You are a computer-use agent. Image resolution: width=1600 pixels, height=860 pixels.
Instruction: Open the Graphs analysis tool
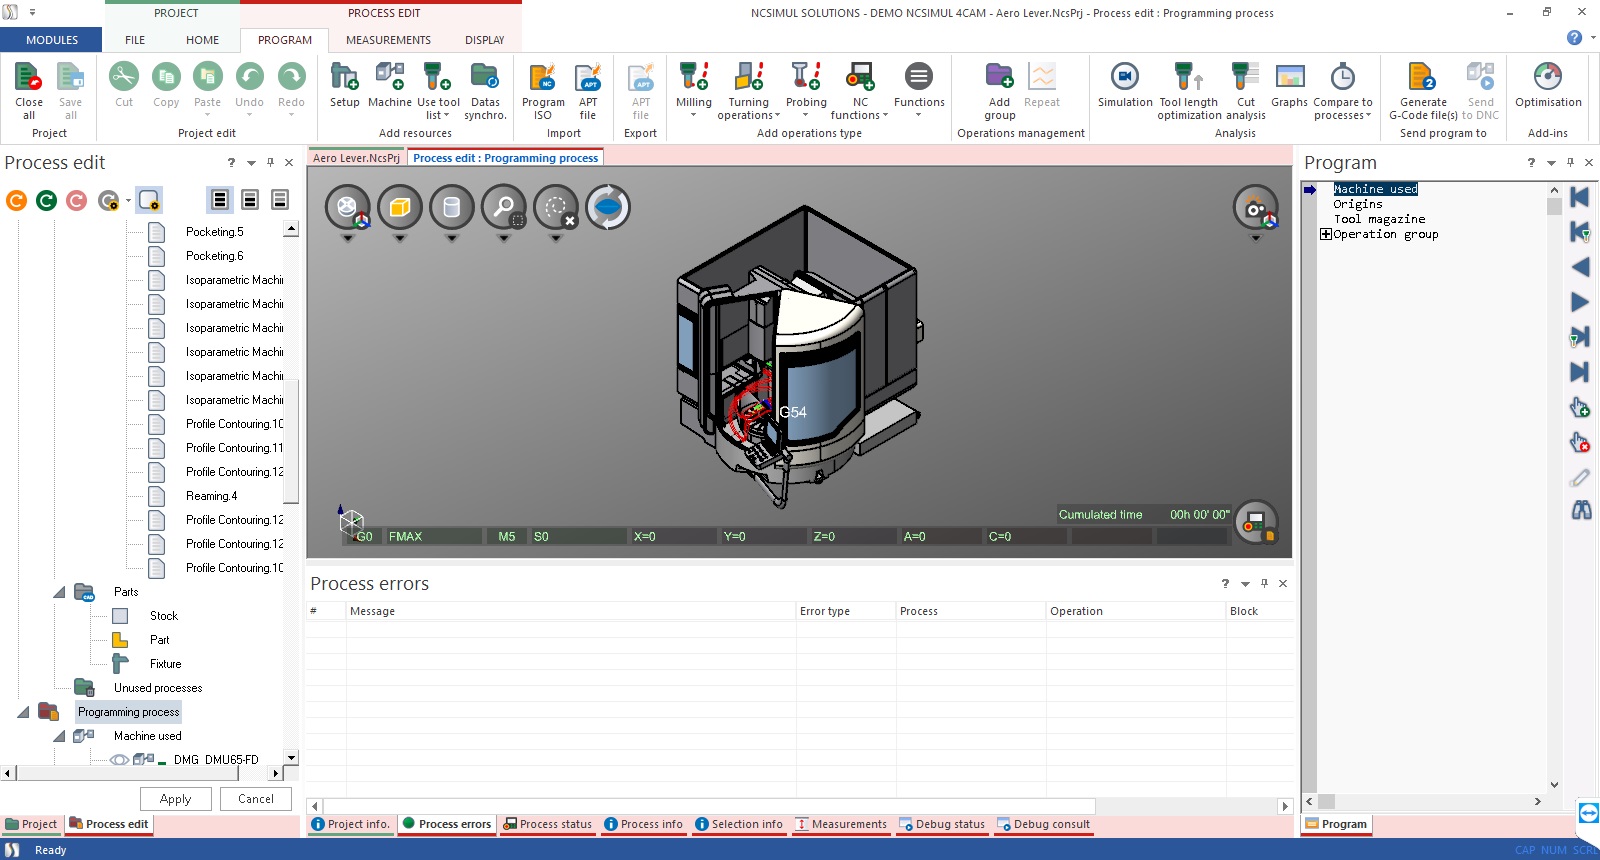click(x=1289, y=86)
